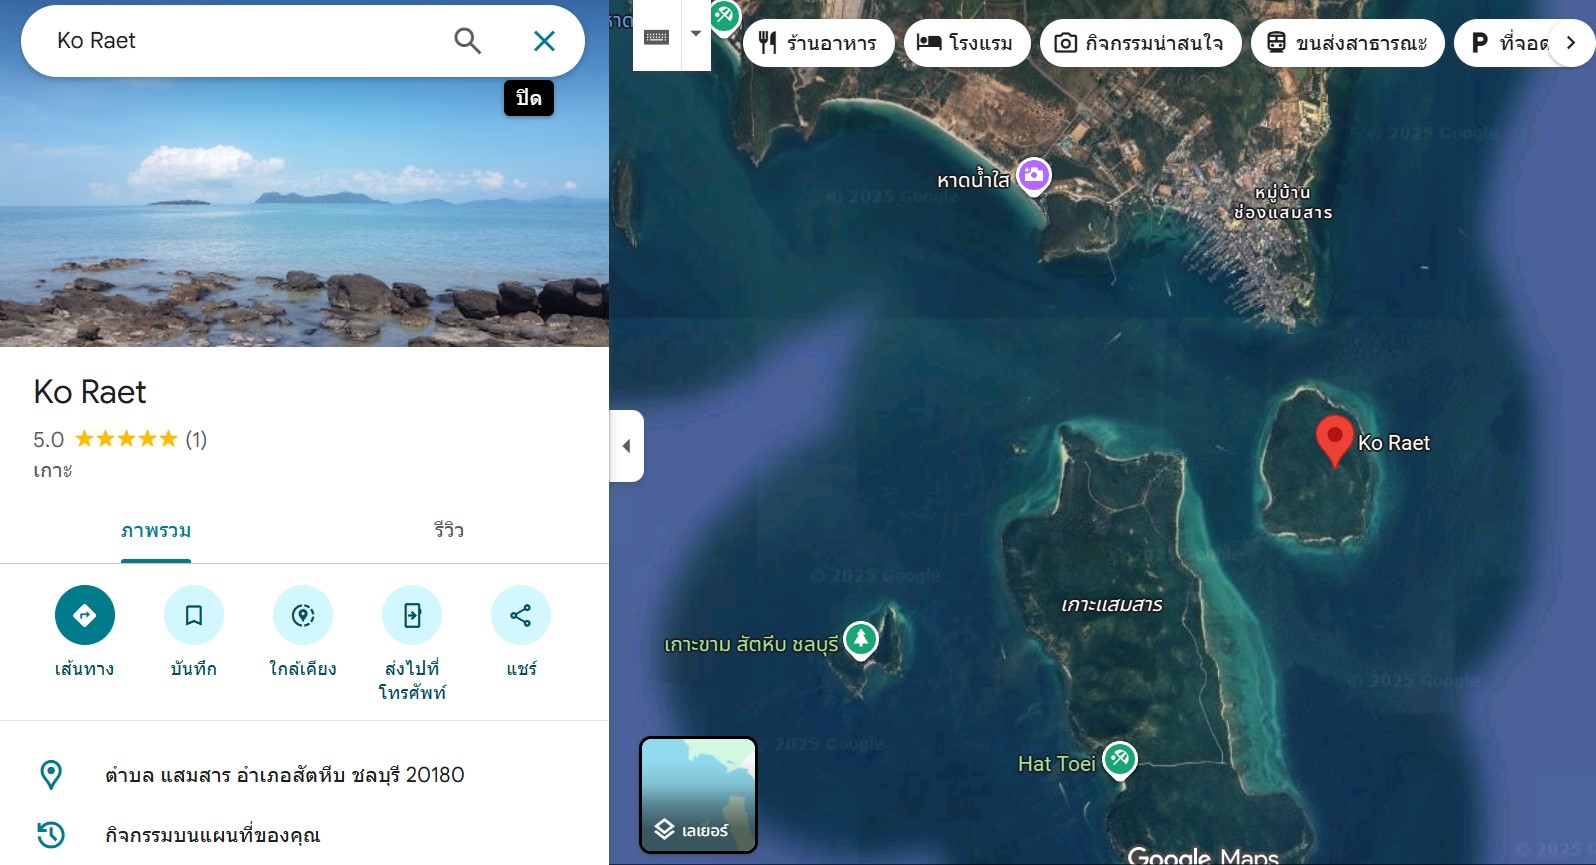Switch to the รีวิว tab
Image resolution: width=1596 pixels, height=865 pixels.
pos(449,530)
